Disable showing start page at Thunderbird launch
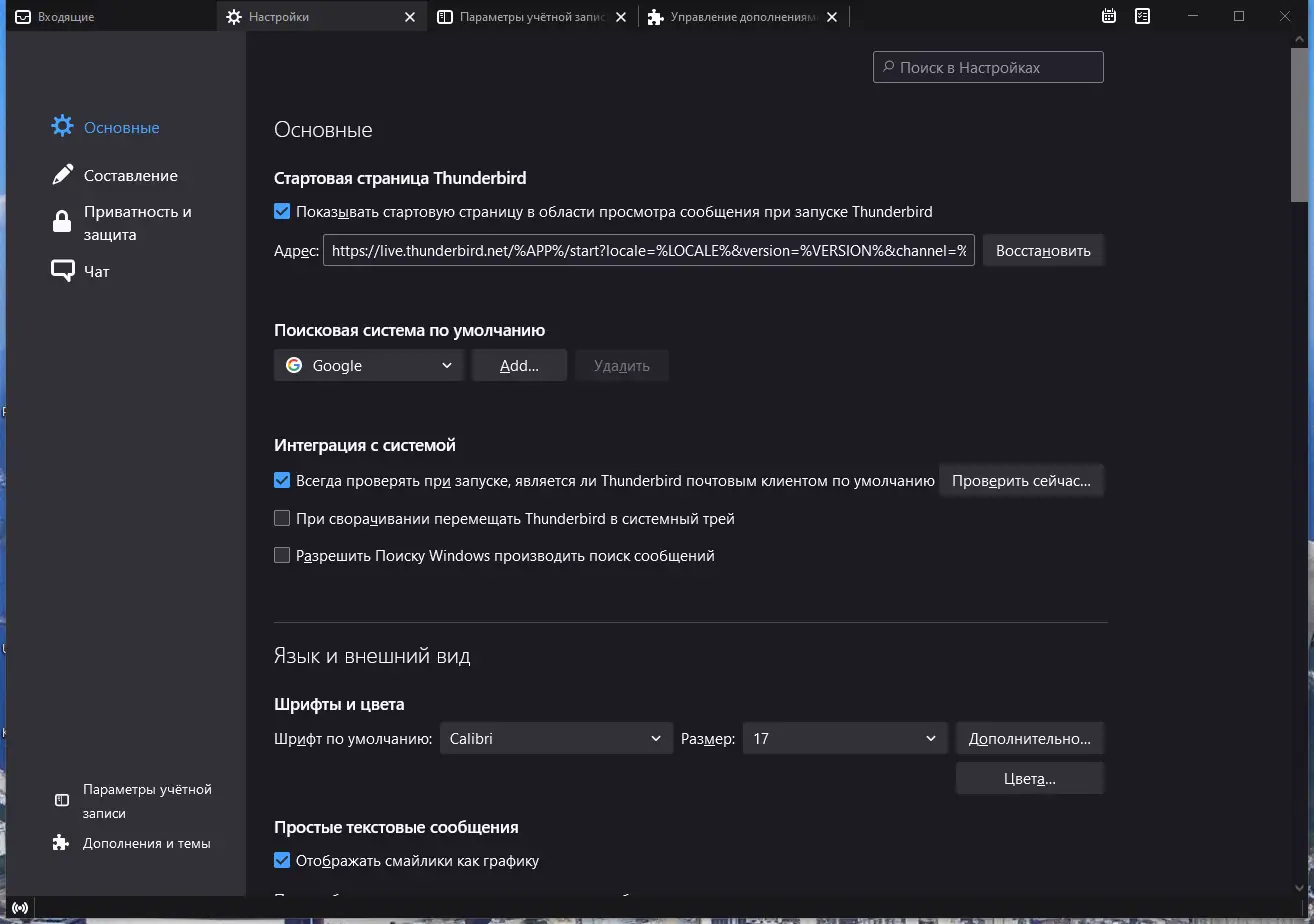This screenshot has height=924, width=1314. coord(282,212)
